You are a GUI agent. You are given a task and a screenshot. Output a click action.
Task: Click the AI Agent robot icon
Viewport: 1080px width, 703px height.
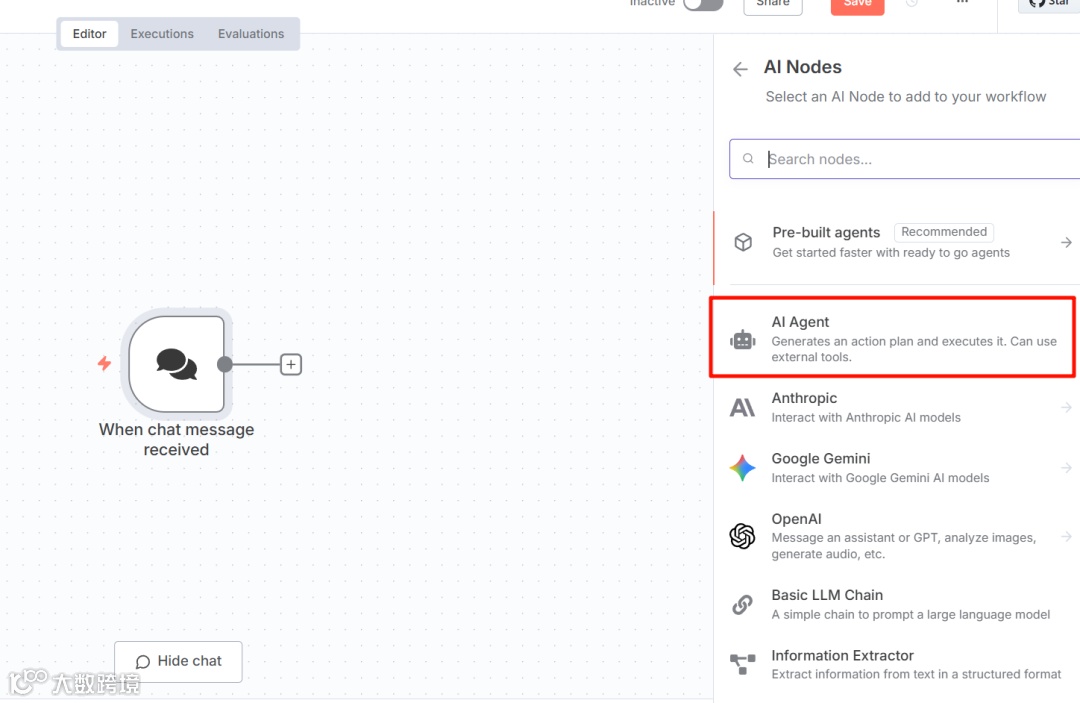[742, 340]
